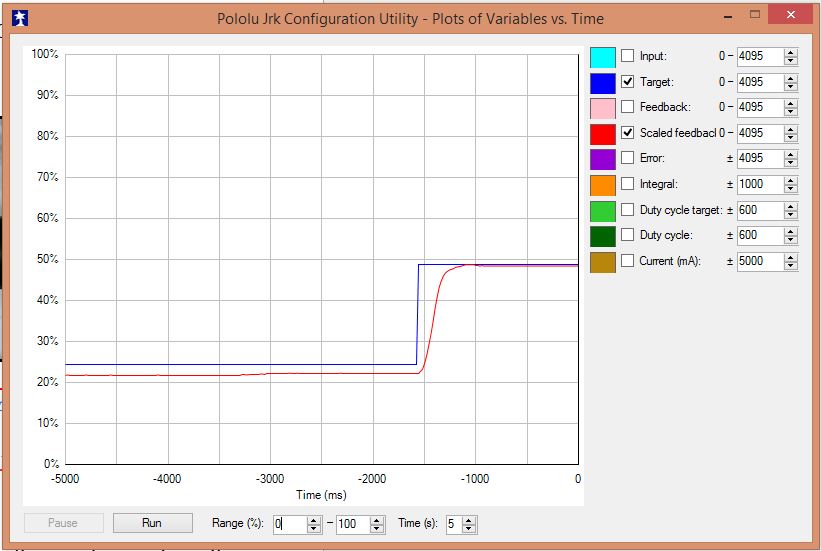Enable the Current (mA) plot checkbox

(x=627, y=260)
